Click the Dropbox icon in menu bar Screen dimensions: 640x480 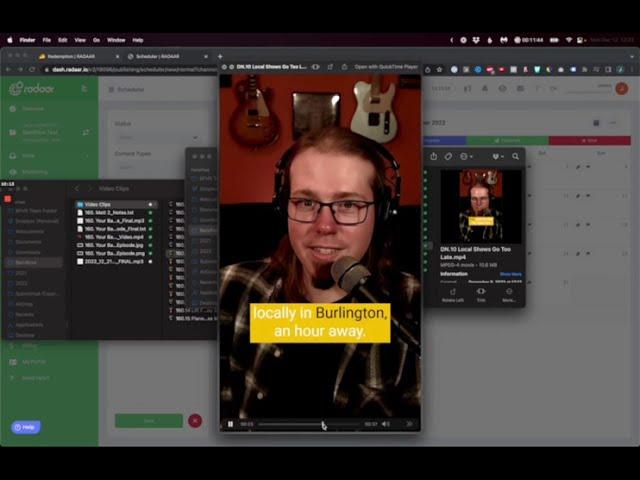[476, 40]
